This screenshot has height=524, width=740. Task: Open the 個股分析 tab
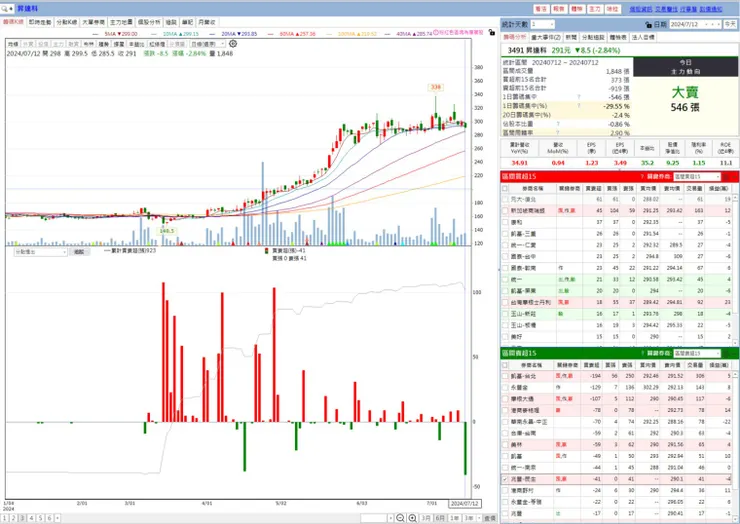(x=149, y=22)
